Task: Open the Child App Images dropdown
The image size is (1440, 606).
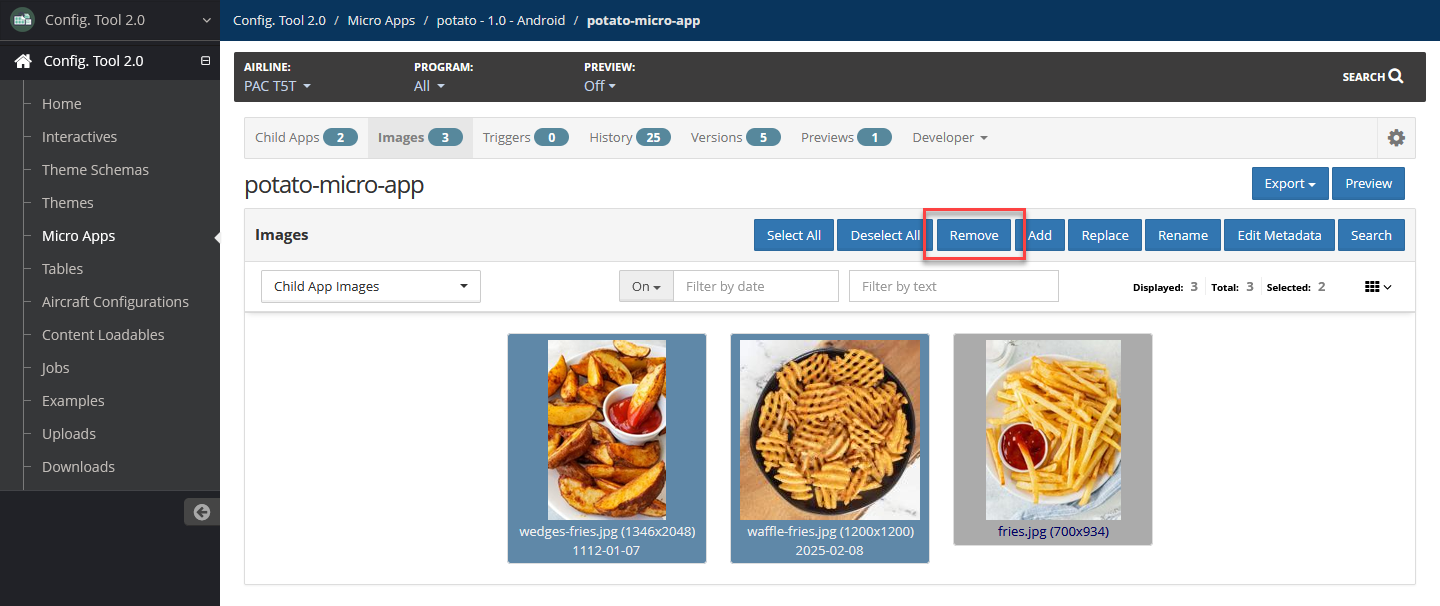Action: coord(371,286)
